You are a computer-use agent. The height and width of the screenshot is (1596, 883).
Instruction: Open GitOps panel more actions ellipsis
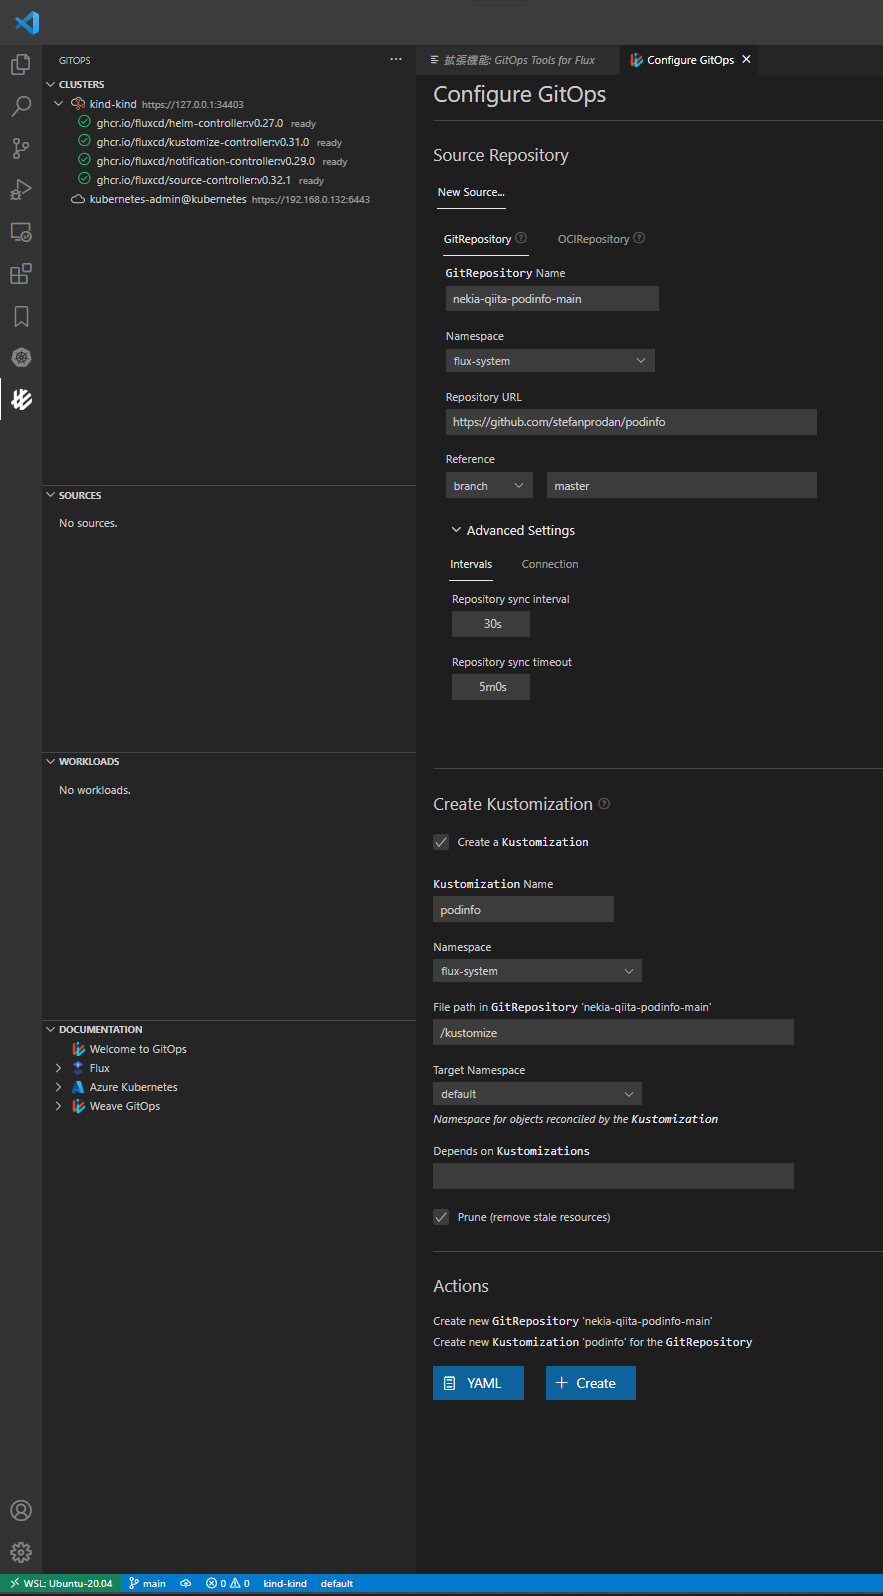[x=396, y=60]
